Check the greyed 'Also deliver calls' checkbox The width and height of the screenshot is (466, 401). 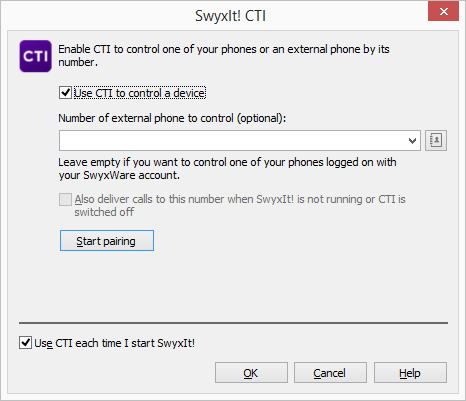[x=65, y=200]
